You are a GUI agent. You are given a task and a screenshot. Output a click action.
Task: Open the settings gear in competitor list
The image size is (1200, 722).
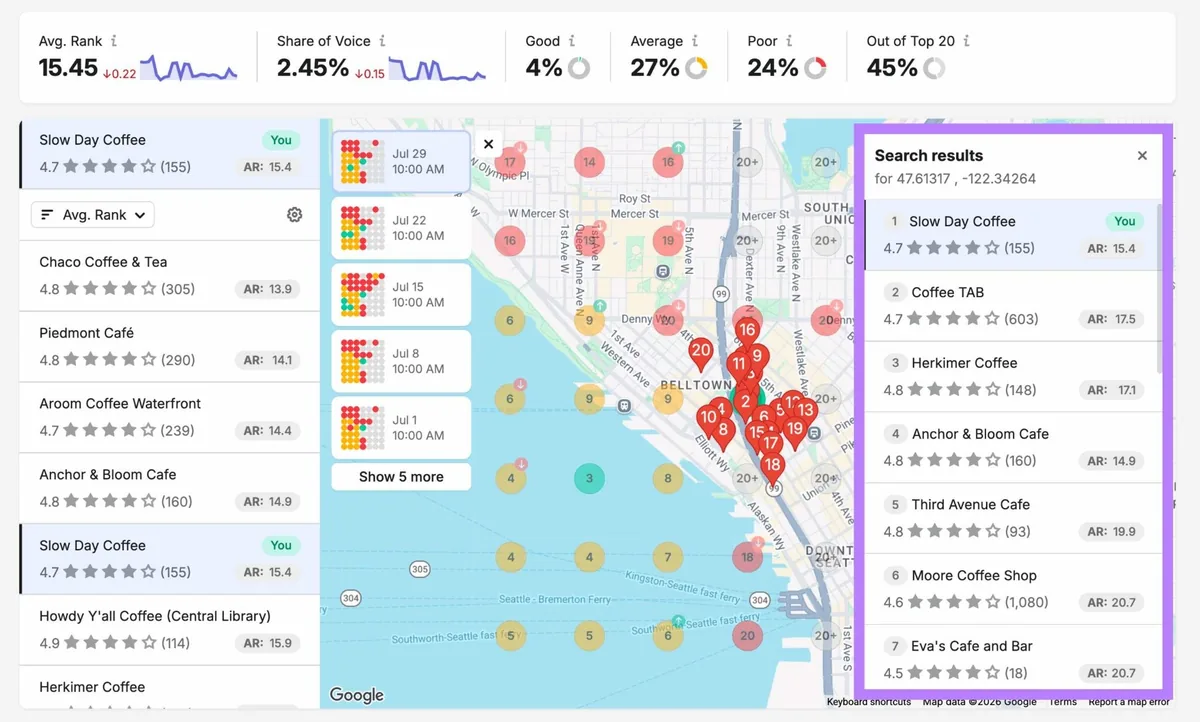(x=294, y=214)
